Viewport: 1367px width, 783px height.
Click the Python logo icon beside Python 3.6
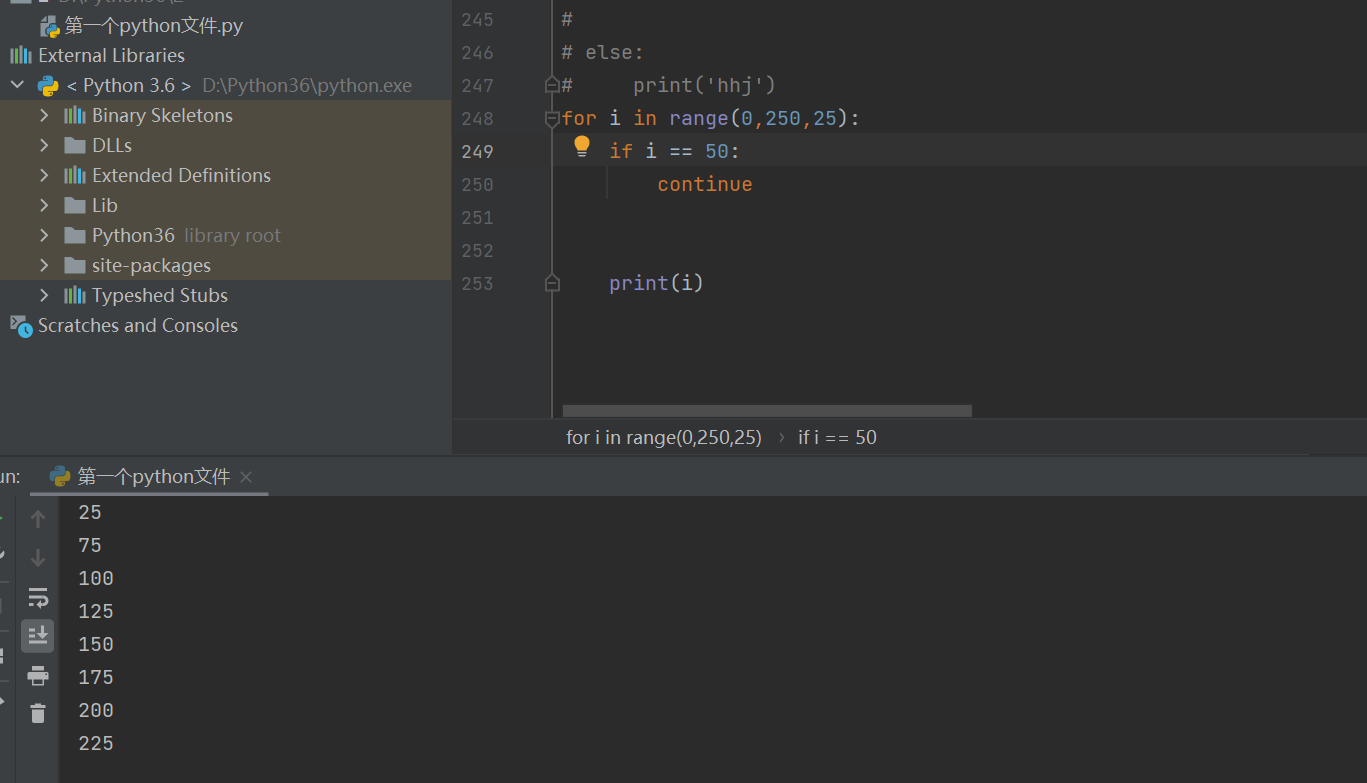pyautogui.click(x=48, y=85)
